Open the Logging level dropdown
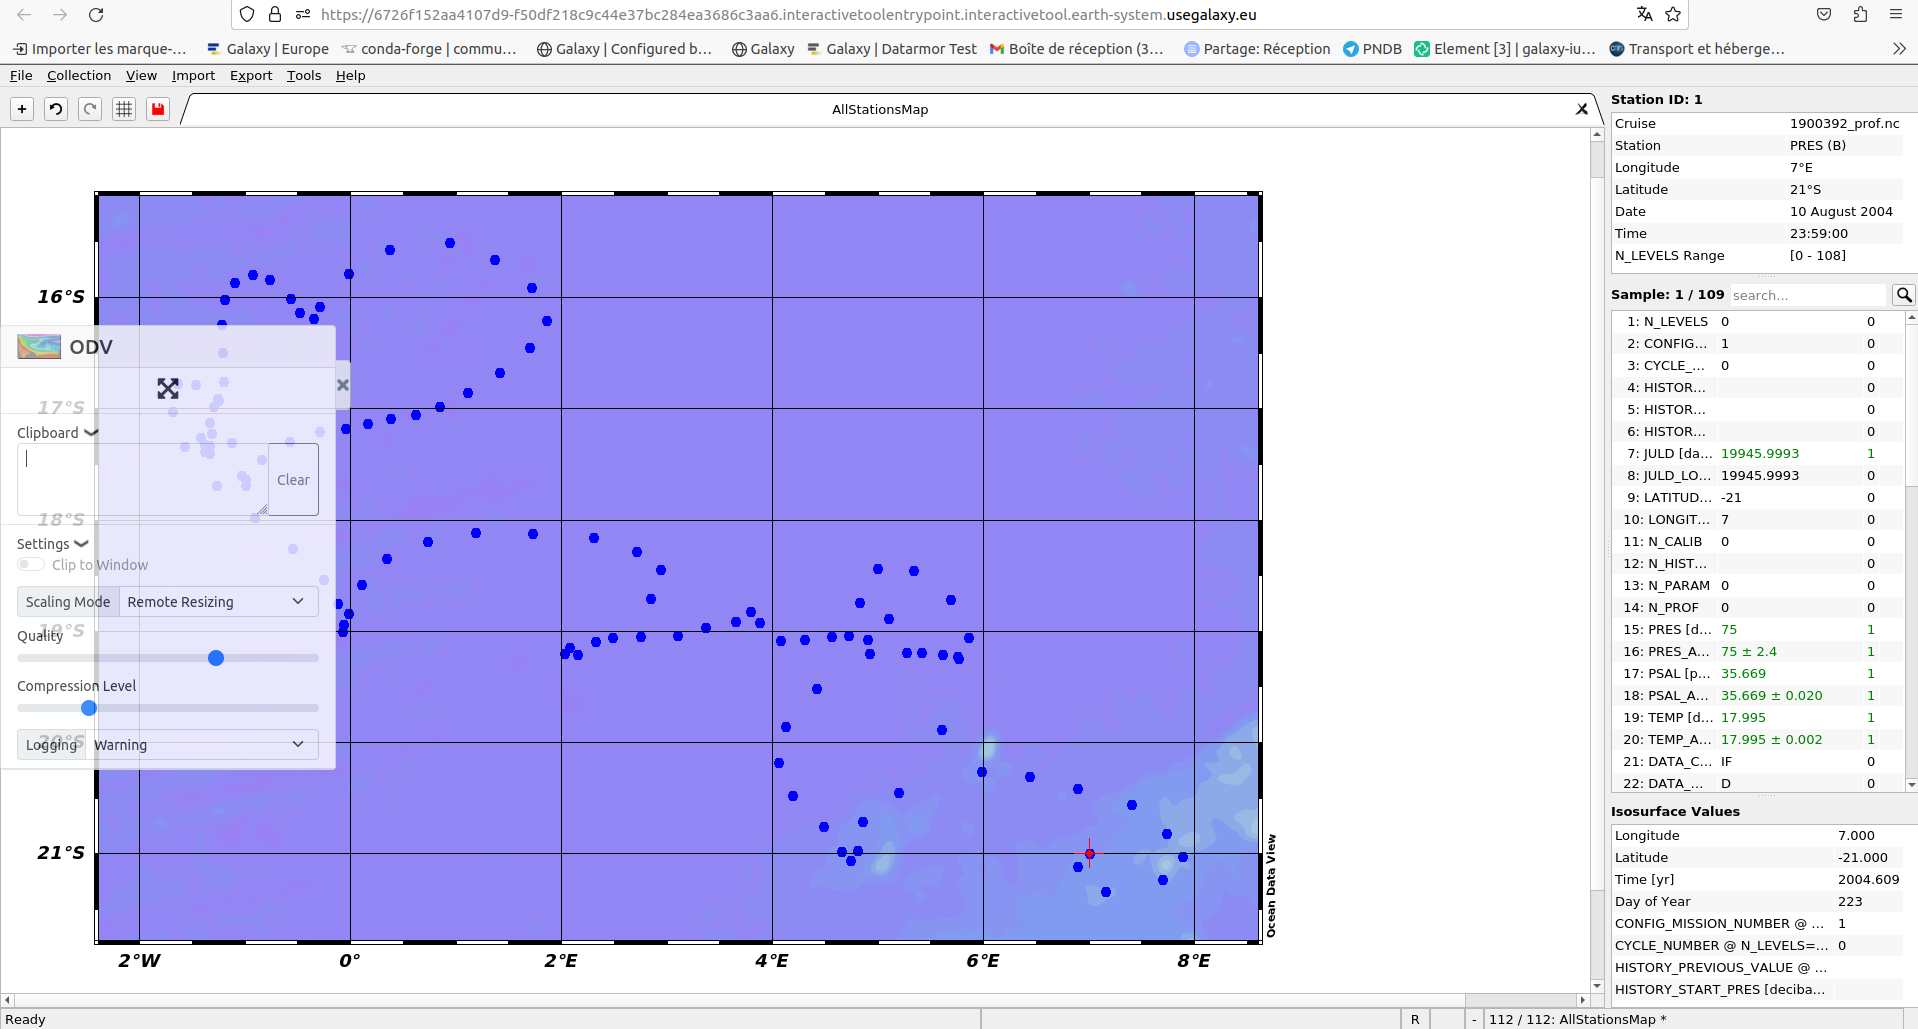 (202, 745)
